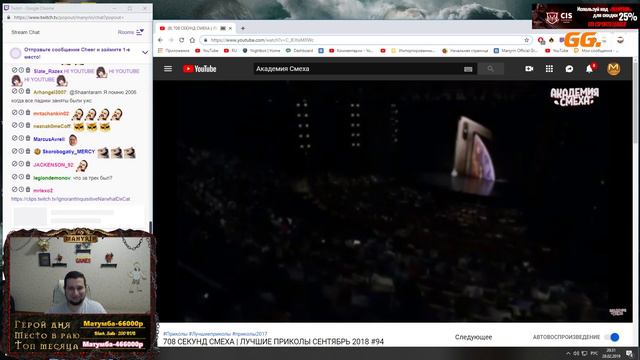Click username Skorobogatiy_MERCY in chat
640x360 pixels.
[x=69, y=151]
